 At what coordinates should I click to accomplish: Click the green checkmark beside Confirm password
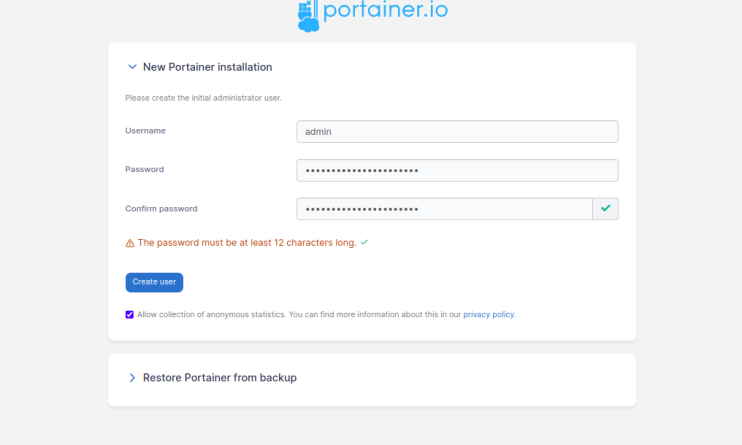(x=605, y=209)
